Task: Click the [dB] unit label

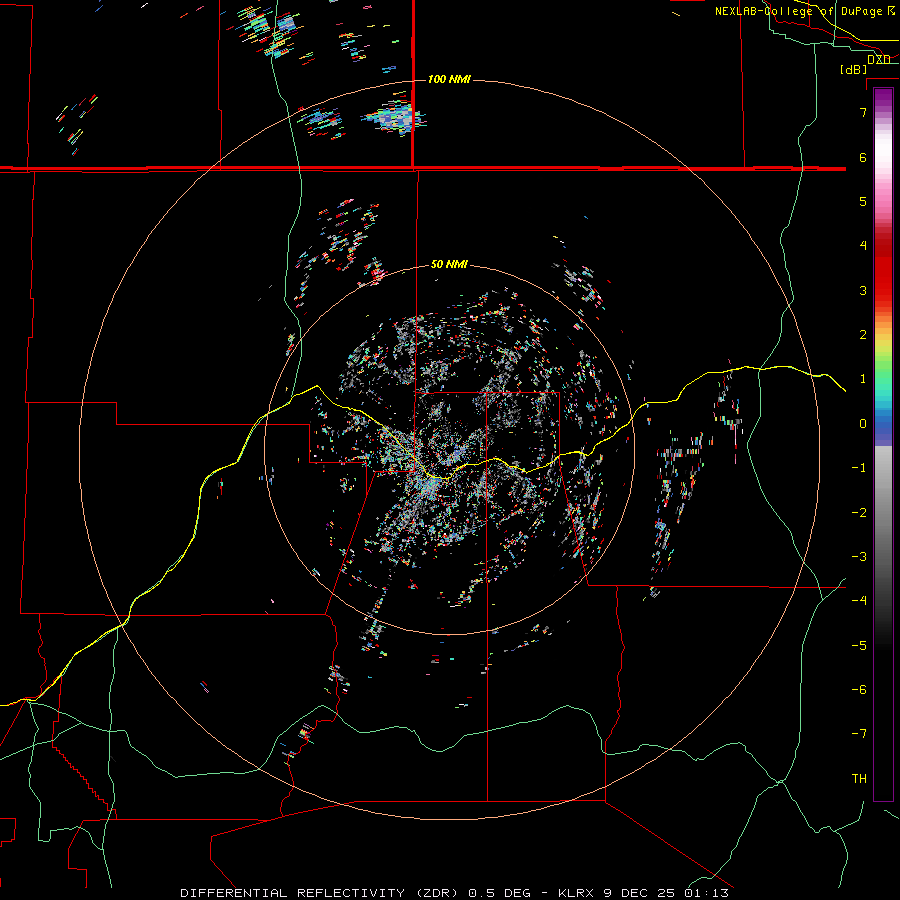Action: [x=854, y=69]
